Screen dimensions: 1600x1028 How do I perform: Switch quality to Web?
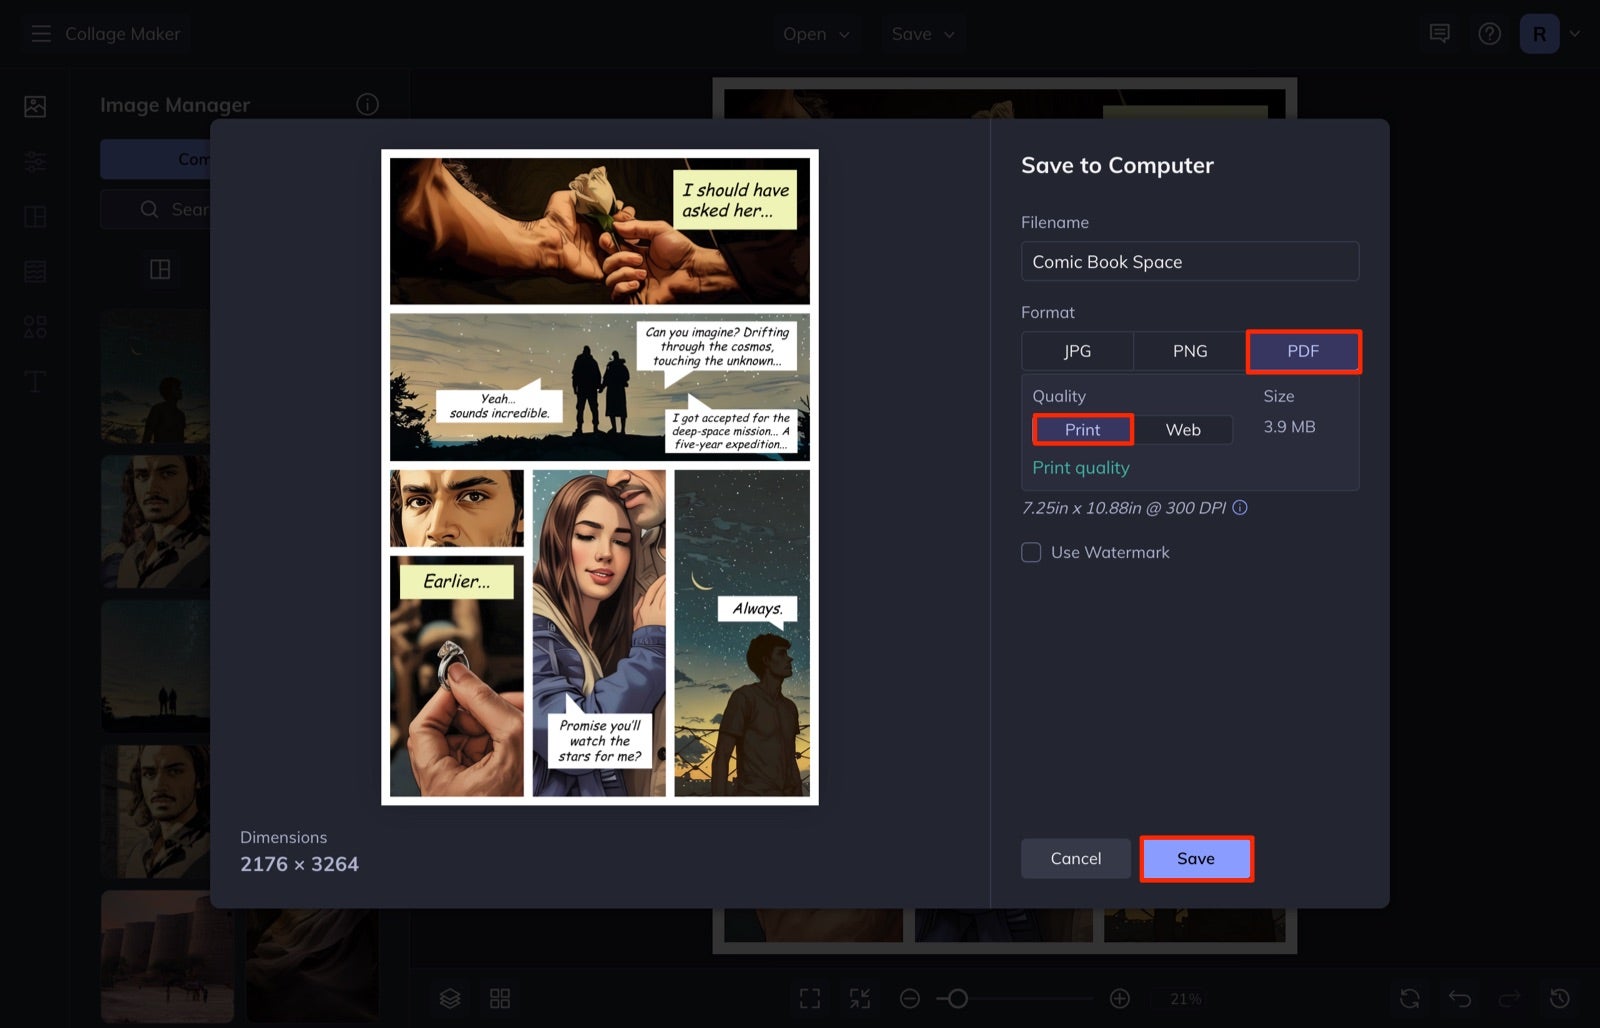point(1184,429)
